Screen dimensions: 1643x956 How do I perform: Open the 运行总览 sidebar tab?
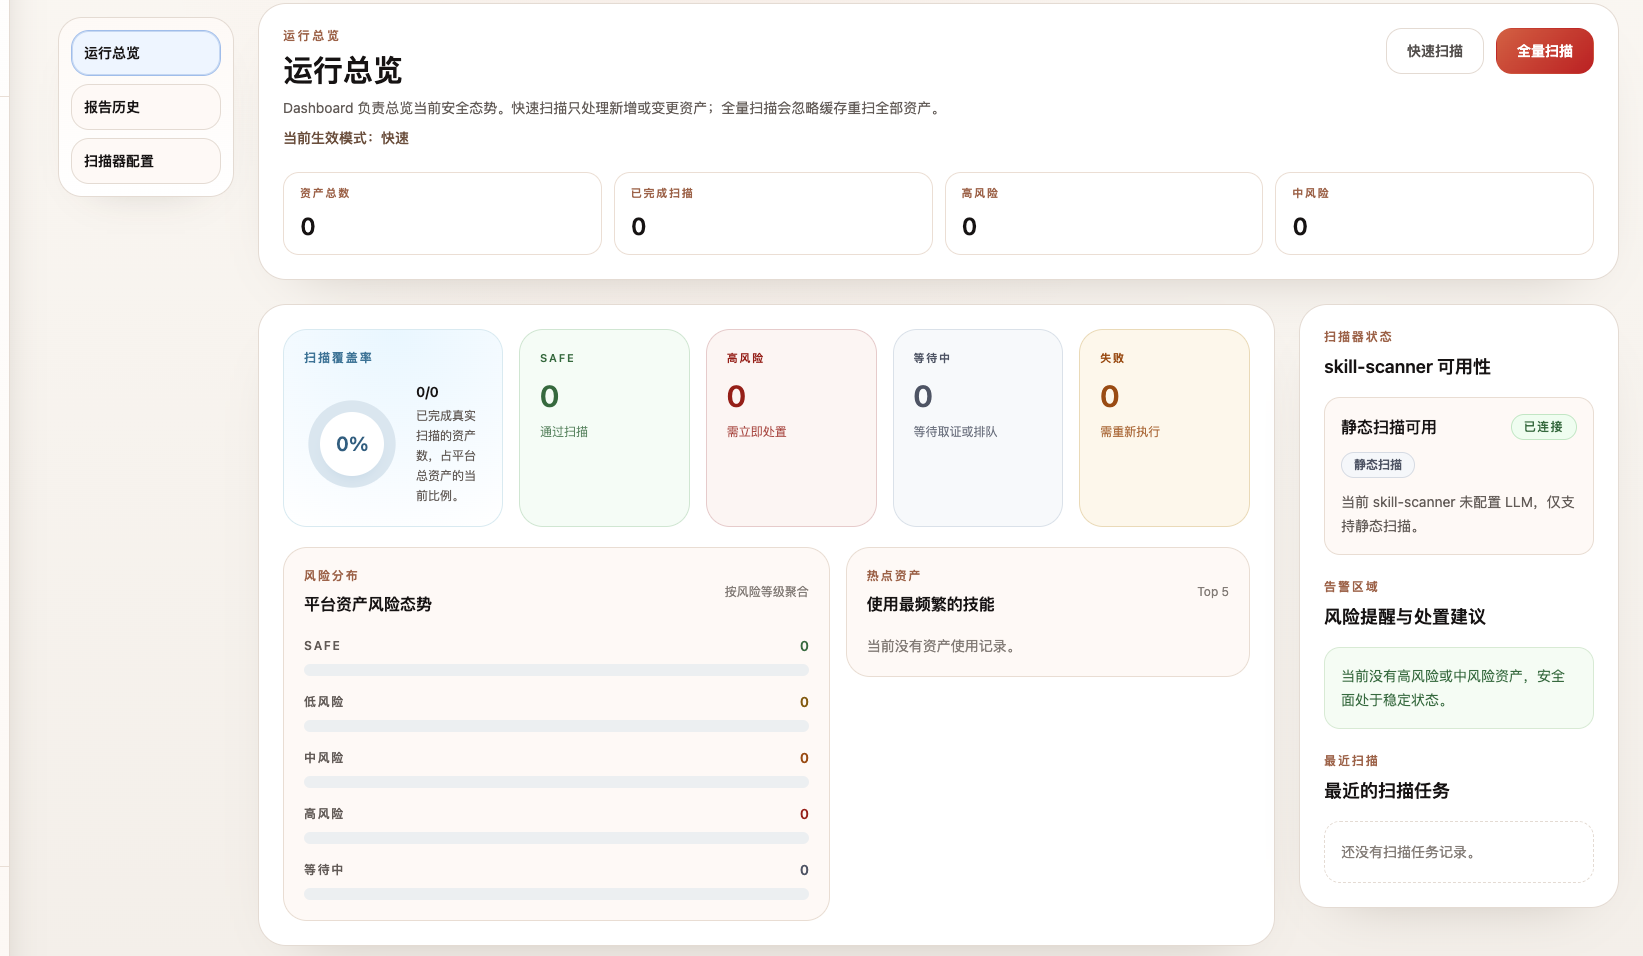click(x=146, y=53)
